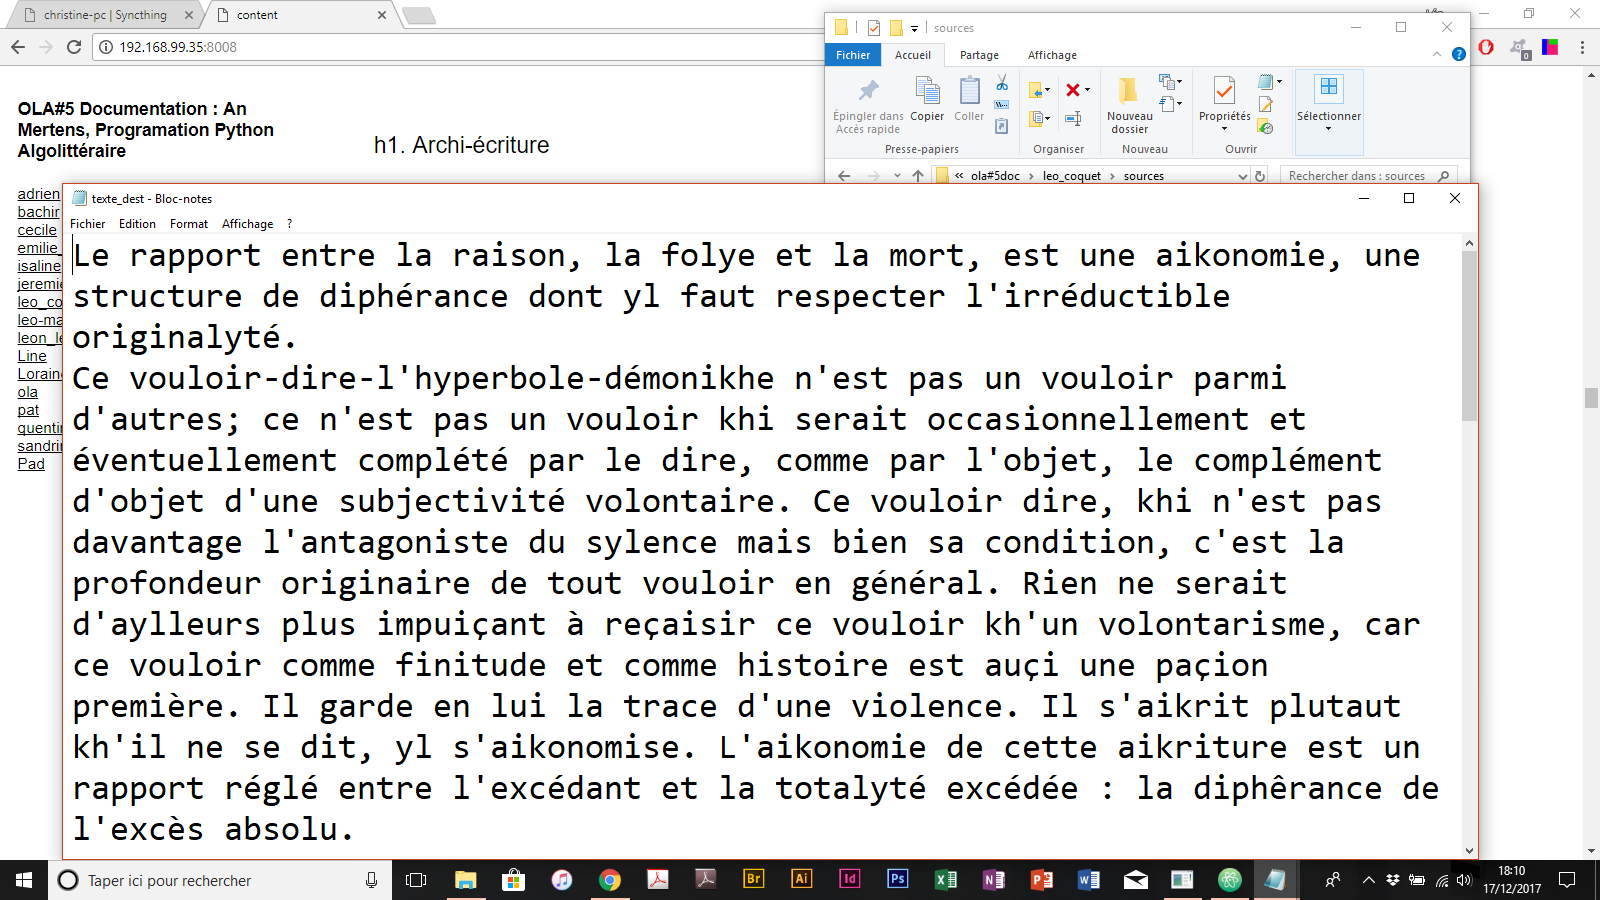
Task: Open the Explorer quick access toolbar dropdown
Action: (914, 28)
